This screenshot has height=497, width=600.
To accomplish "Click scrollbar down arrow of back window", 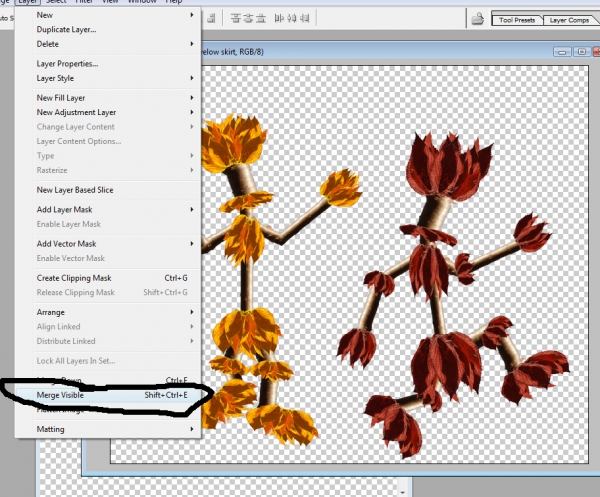I will coord(402,492).
